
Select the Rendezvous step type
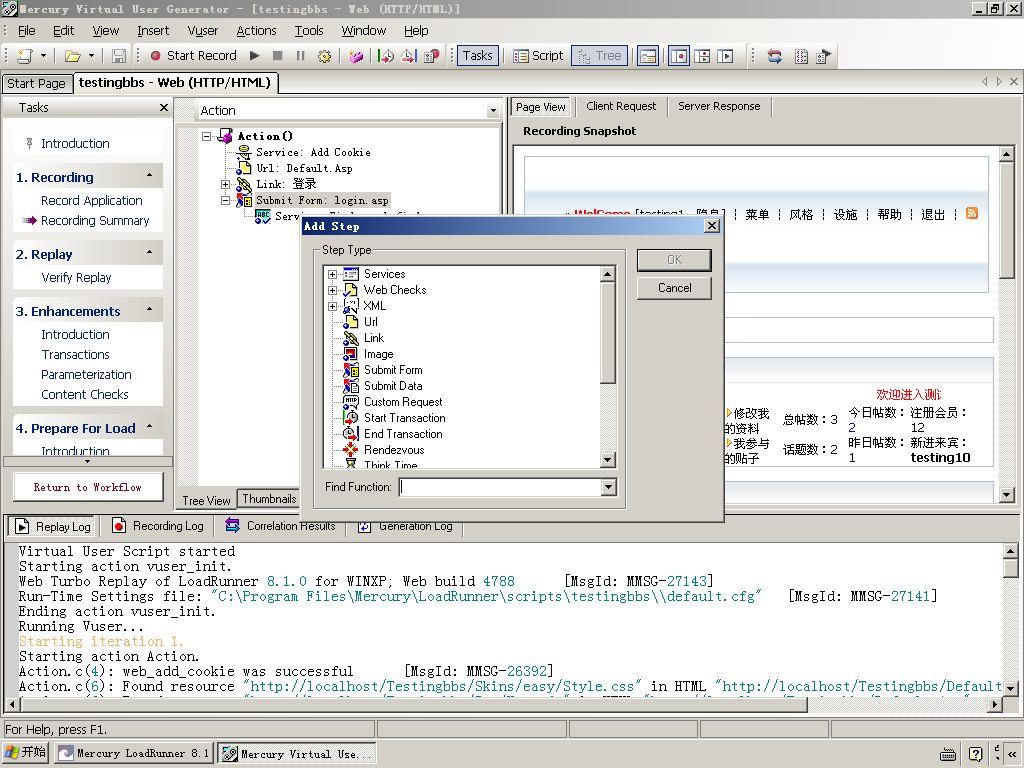point(394,450)
